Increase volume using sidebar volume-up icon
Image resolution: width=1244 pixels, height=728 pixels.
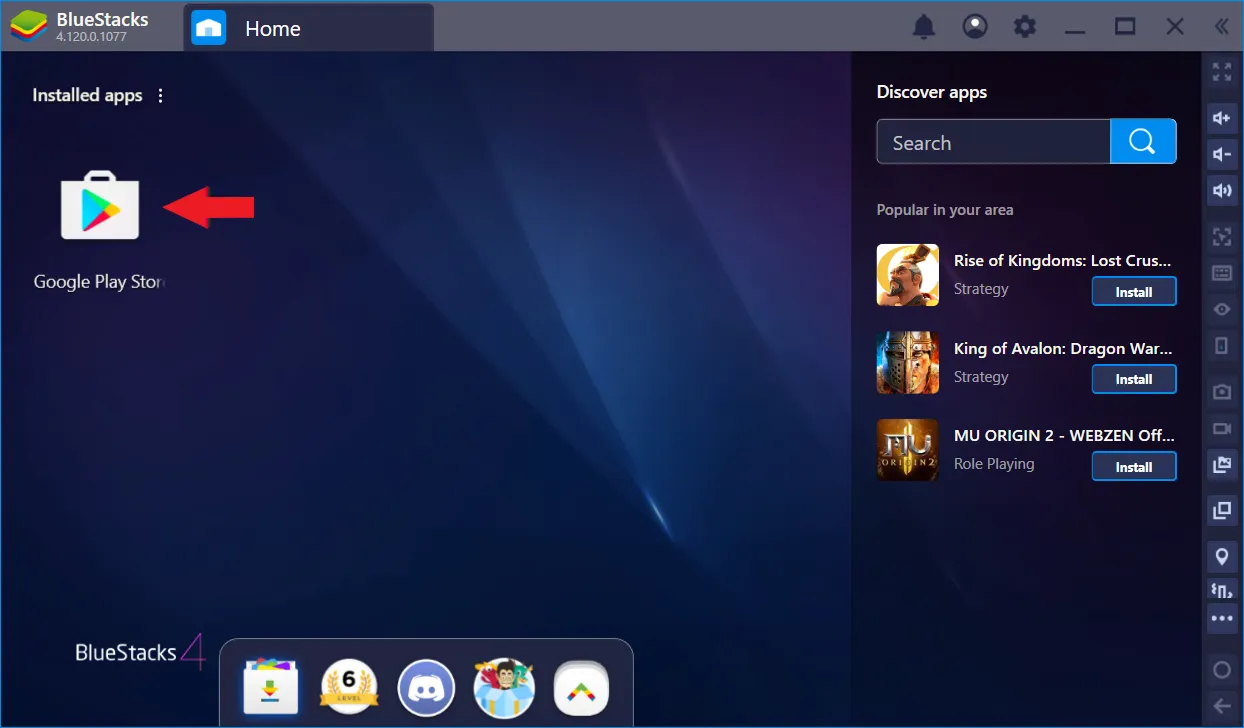click(1221, 118)
